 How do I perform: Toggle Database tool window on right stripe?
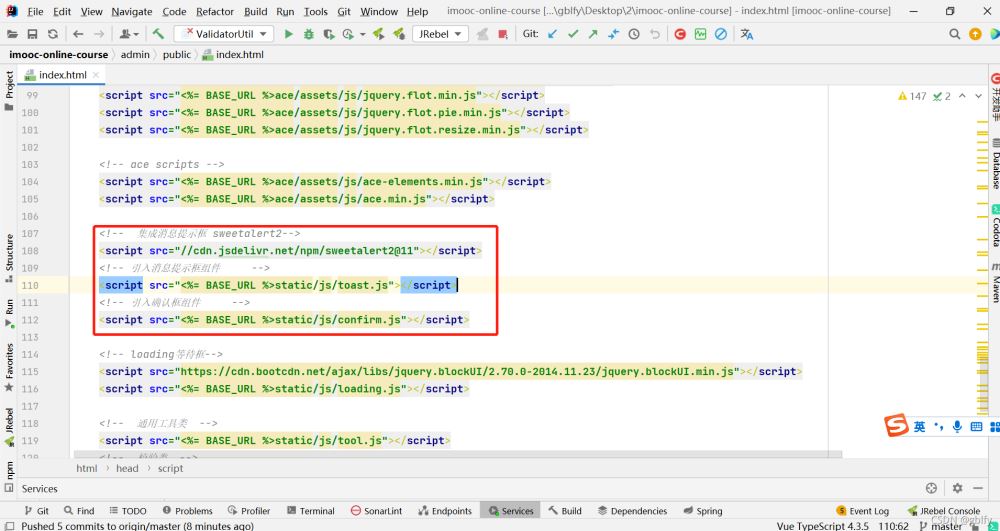[995, 164]
